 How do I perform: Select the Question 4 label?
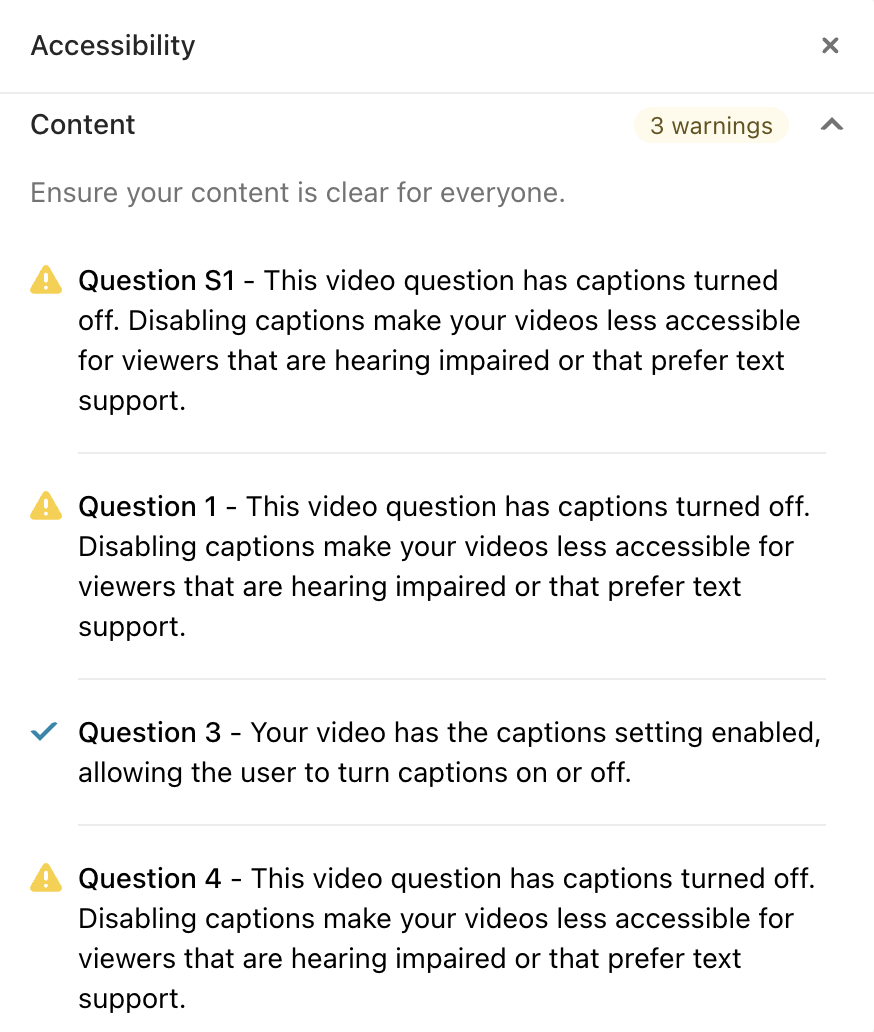tap(149, 878)
